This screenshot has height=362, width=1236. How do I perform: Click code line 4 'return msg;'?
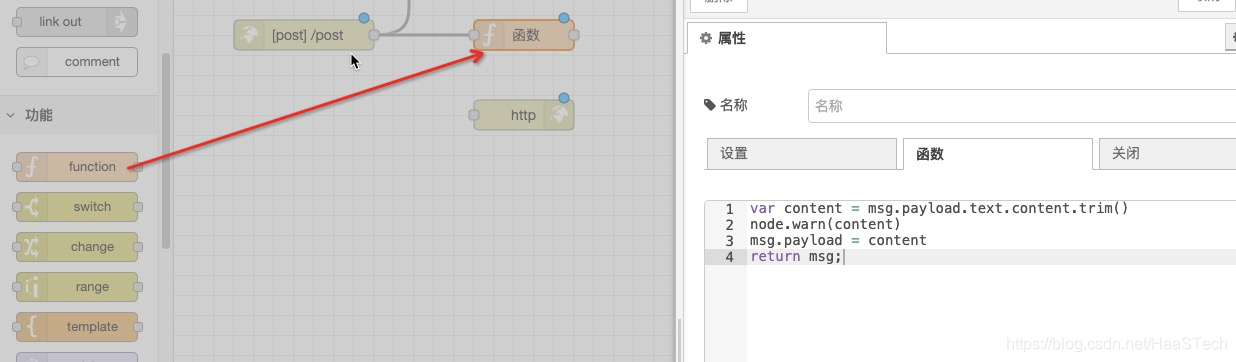797,257
